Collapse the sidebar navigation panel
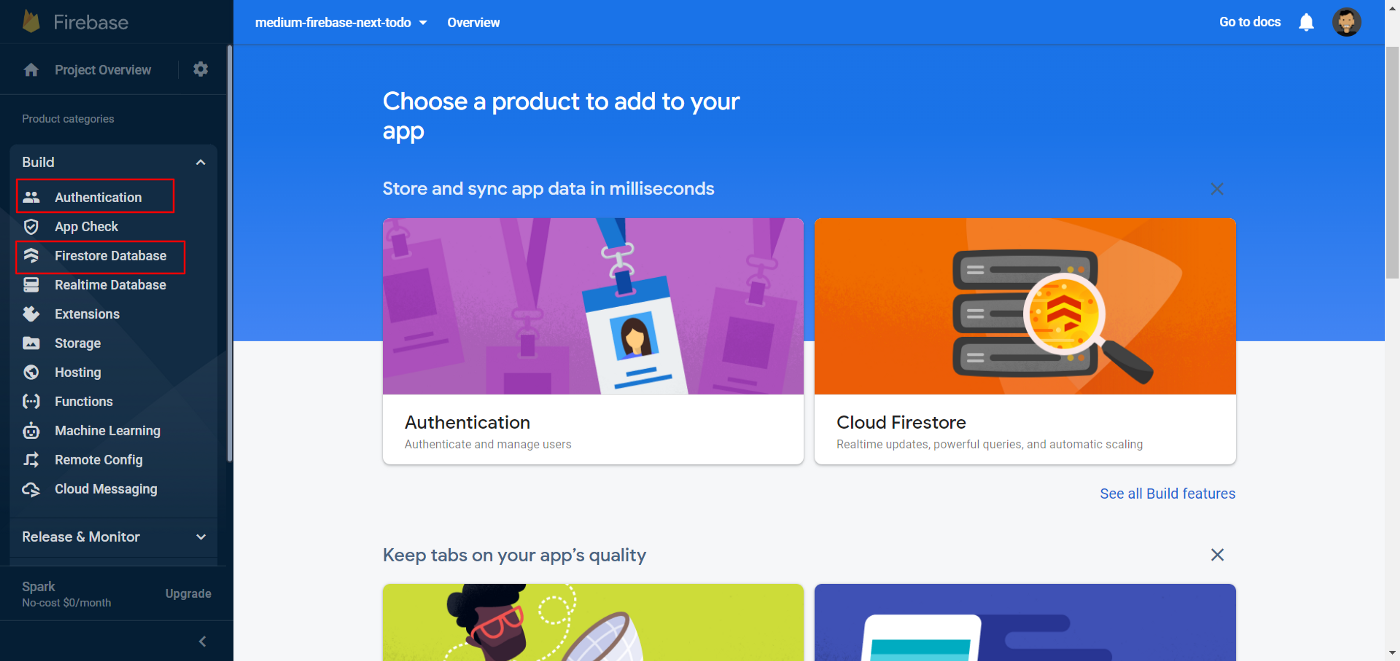 [x=202, y=641]
